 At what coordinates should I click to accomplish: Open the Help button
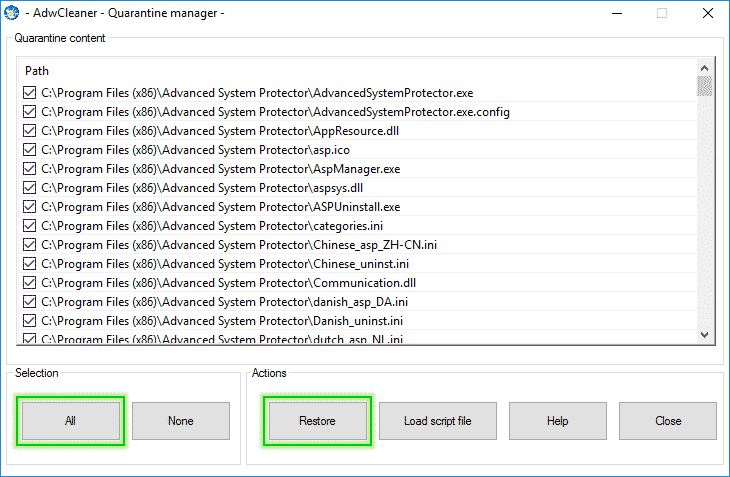click(557, 421)
